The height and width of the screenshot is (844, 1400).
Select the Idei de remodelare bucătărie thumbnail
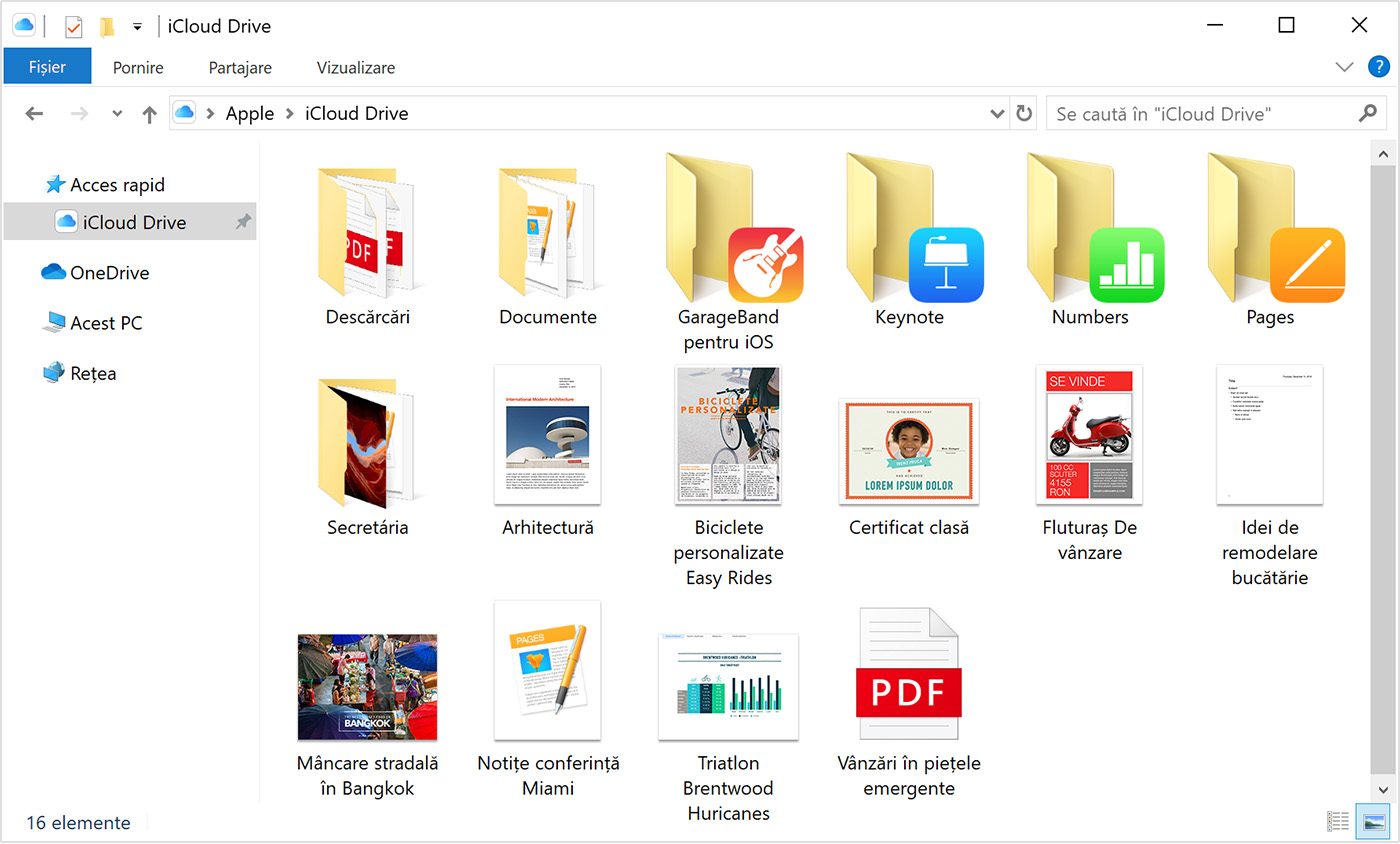point(1270,434)
